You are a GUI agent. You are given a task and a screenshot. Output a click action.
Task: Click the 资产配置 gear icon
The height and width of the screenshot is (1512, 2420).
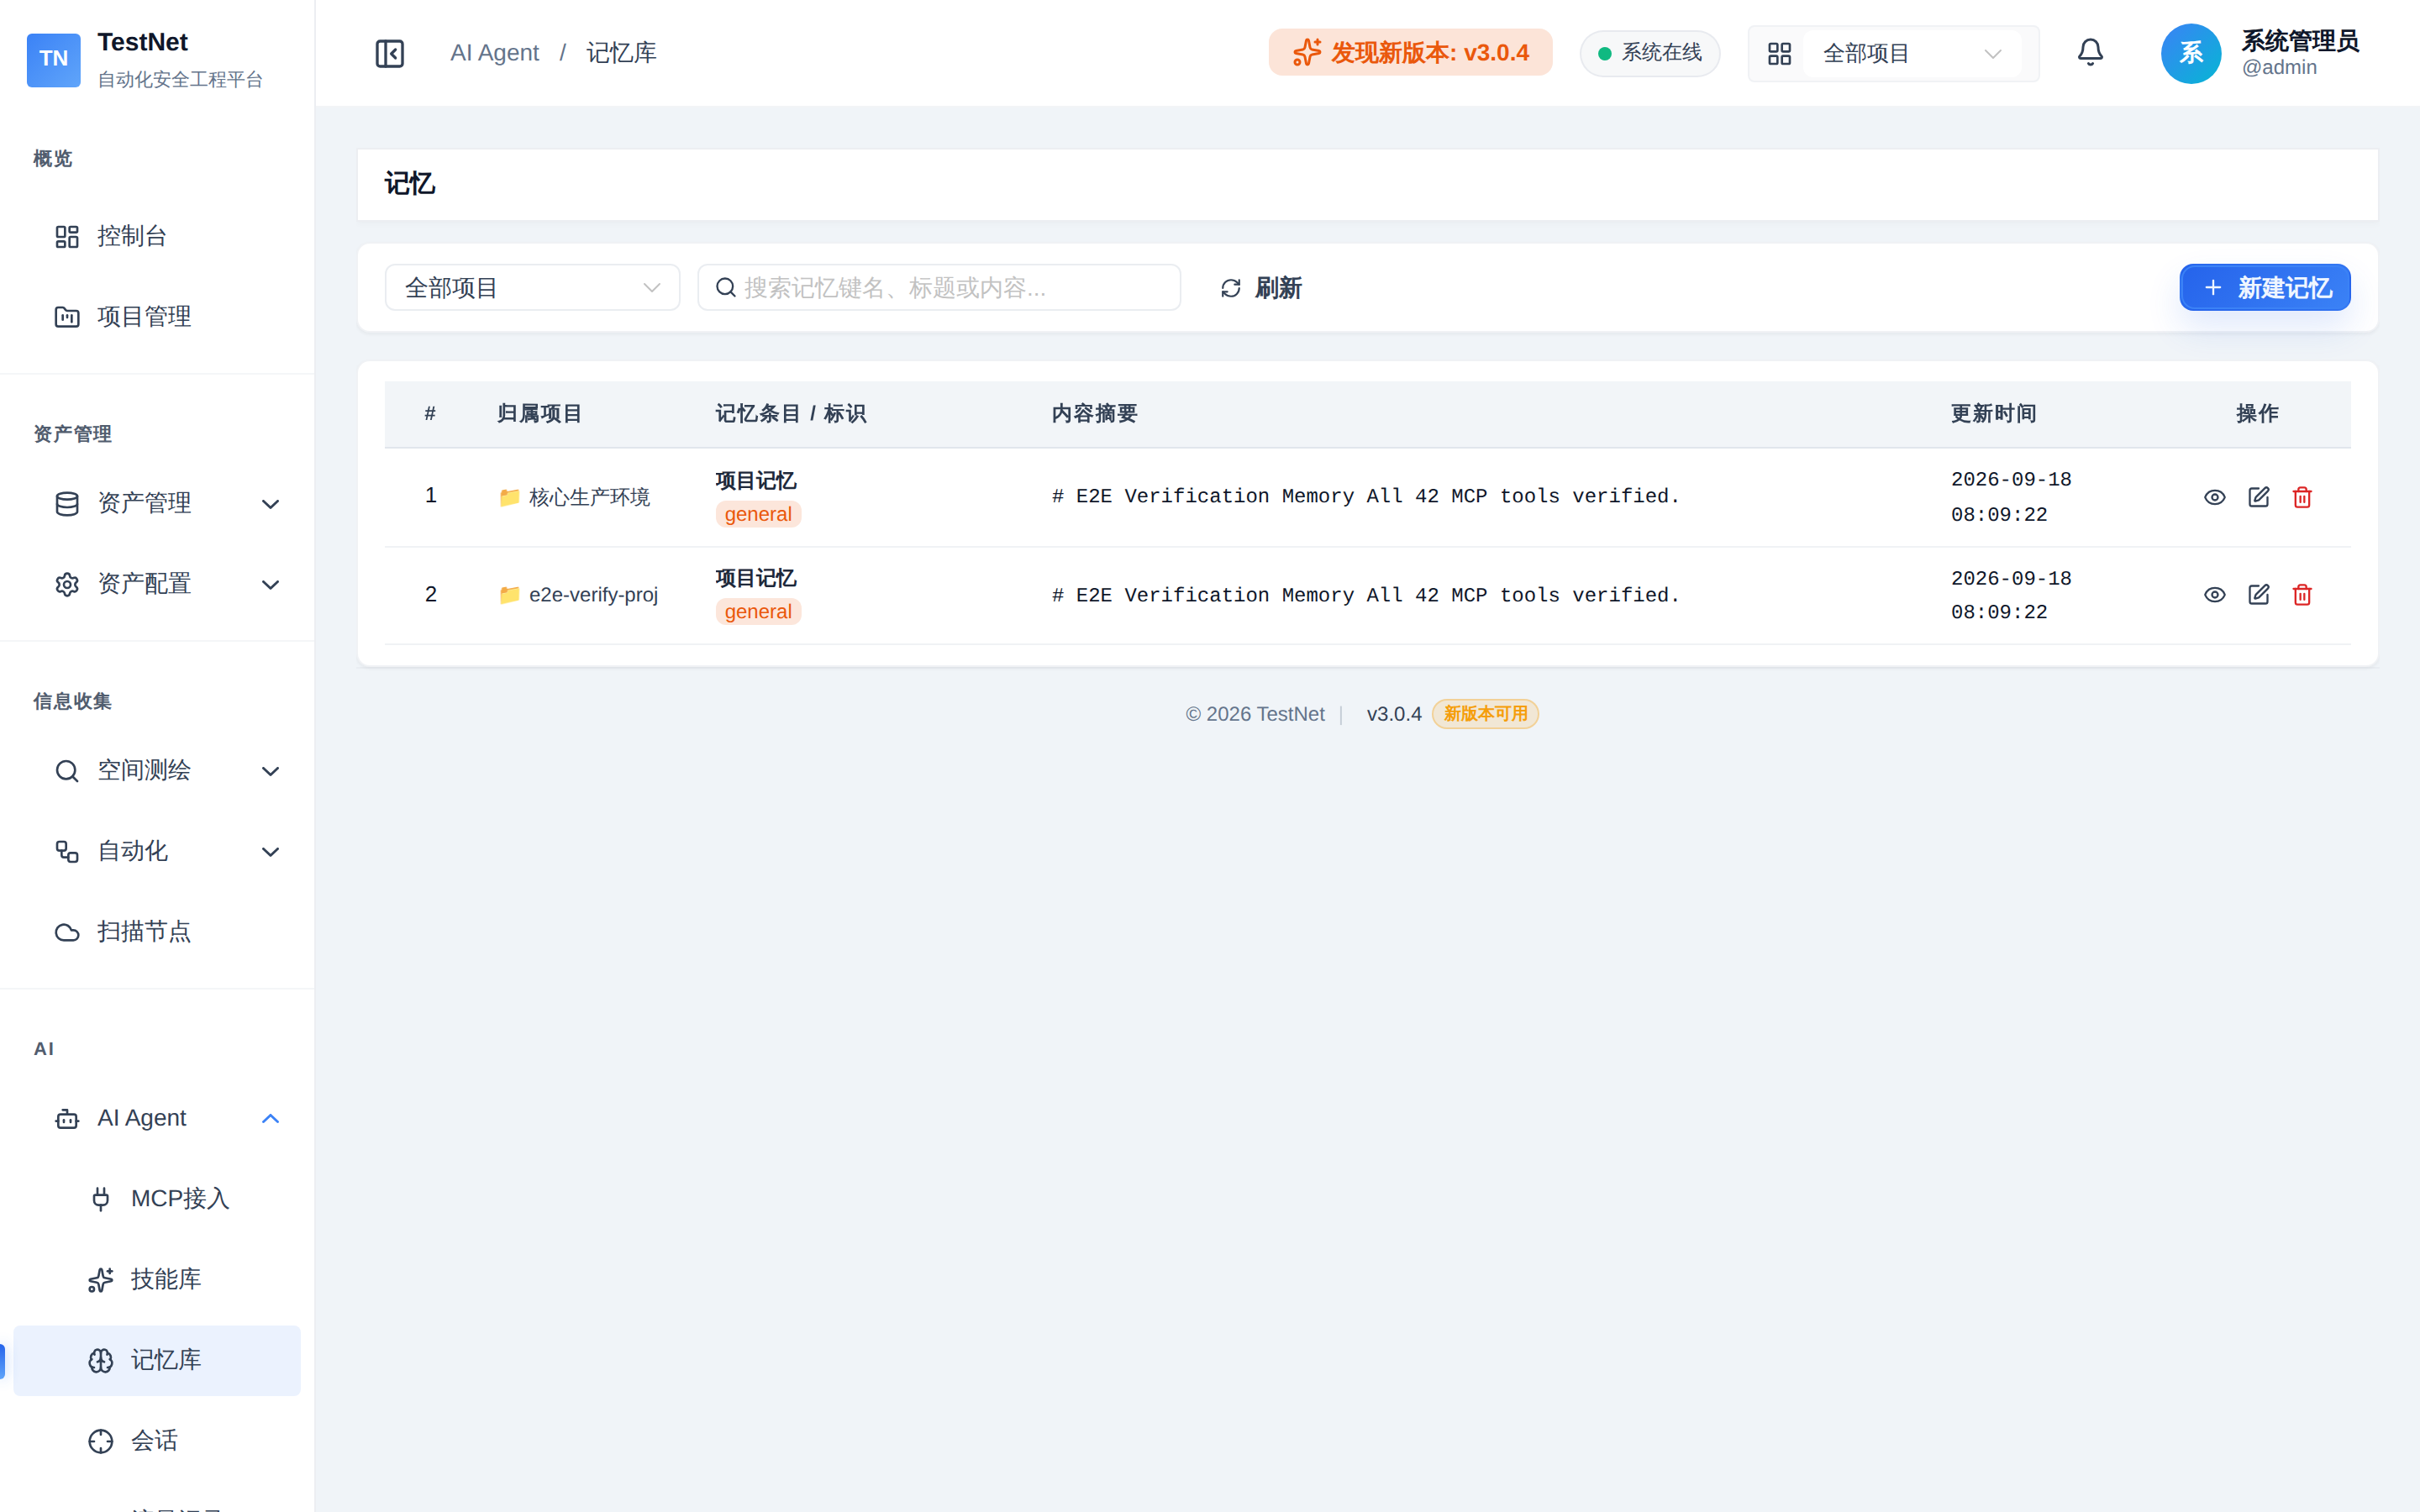[67, 584]
